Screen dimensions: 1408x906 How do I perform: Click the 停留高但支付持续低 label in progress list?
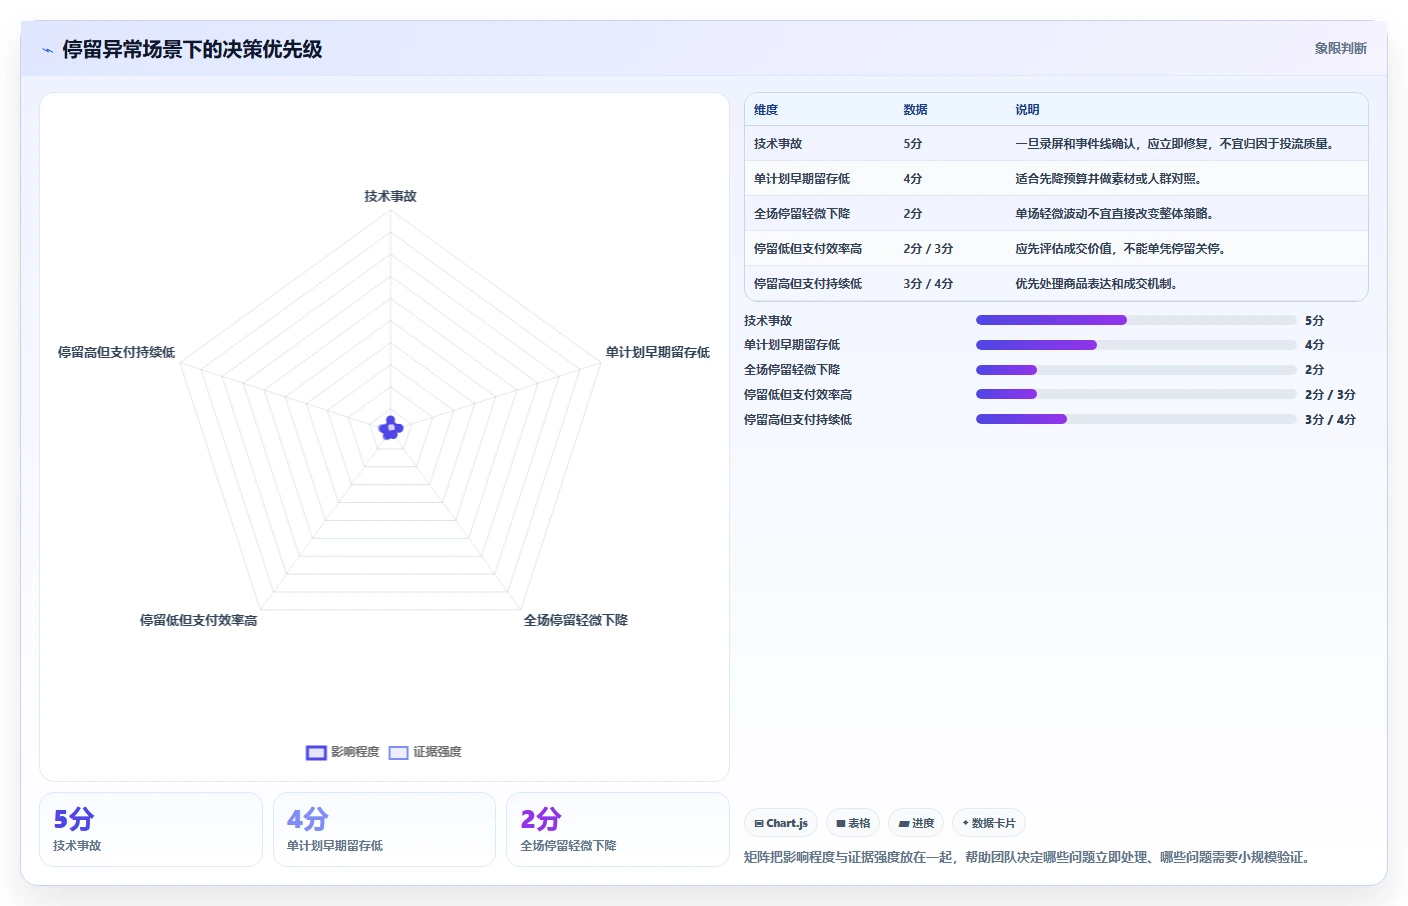[798, 419]
